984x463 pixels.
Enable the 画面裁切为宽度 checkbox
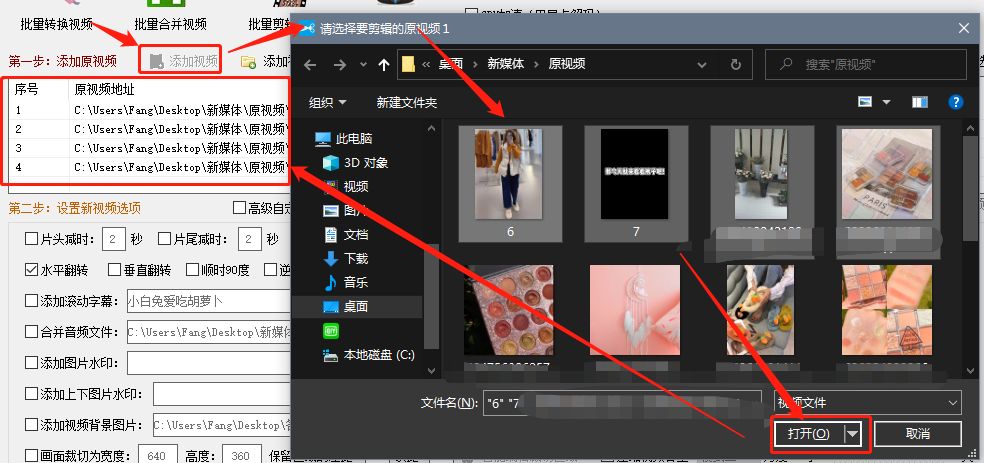click(31, 455)
